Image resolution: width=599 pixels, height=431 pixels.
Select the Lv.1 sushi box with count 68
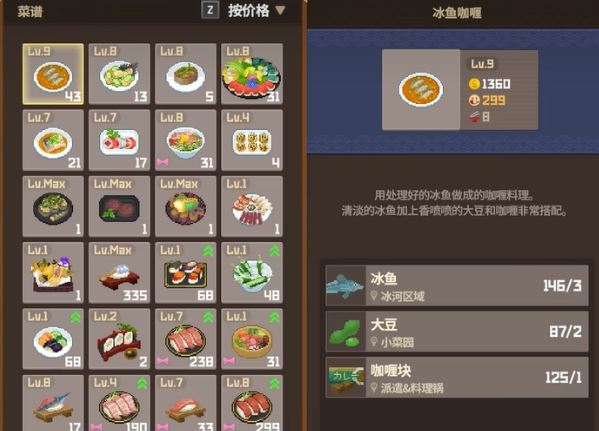pos(186,272)
